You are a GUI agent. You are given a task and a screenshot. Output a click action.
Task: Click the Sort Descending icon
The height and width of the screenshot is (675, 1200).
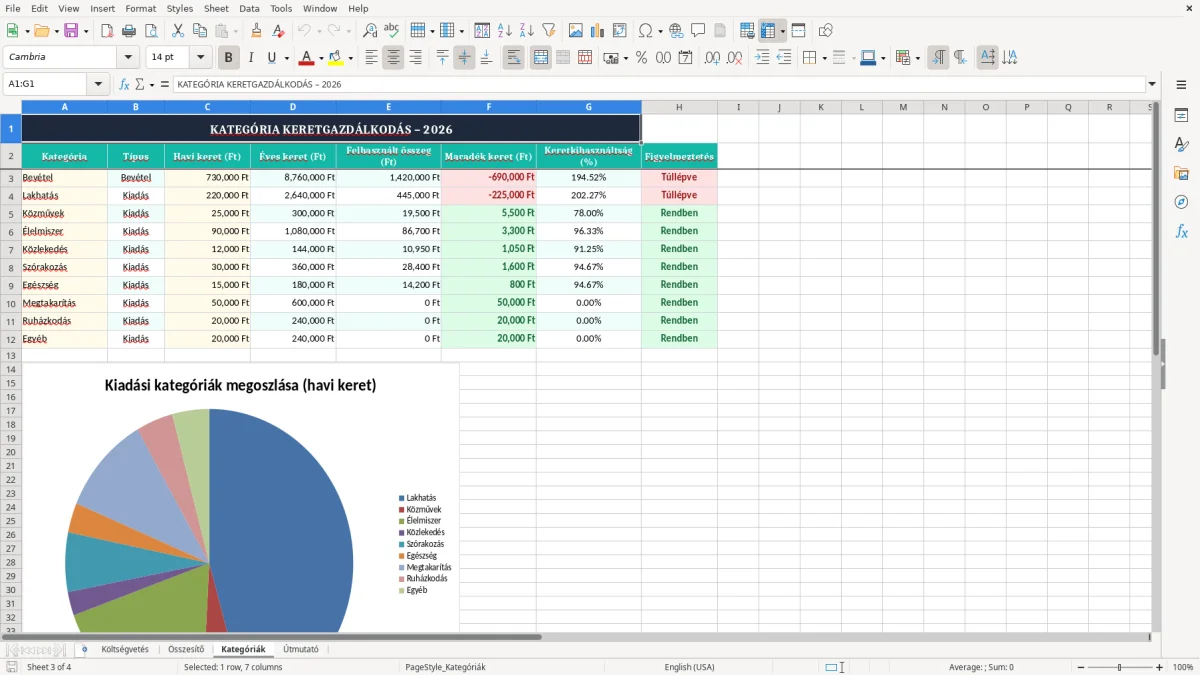527,31
